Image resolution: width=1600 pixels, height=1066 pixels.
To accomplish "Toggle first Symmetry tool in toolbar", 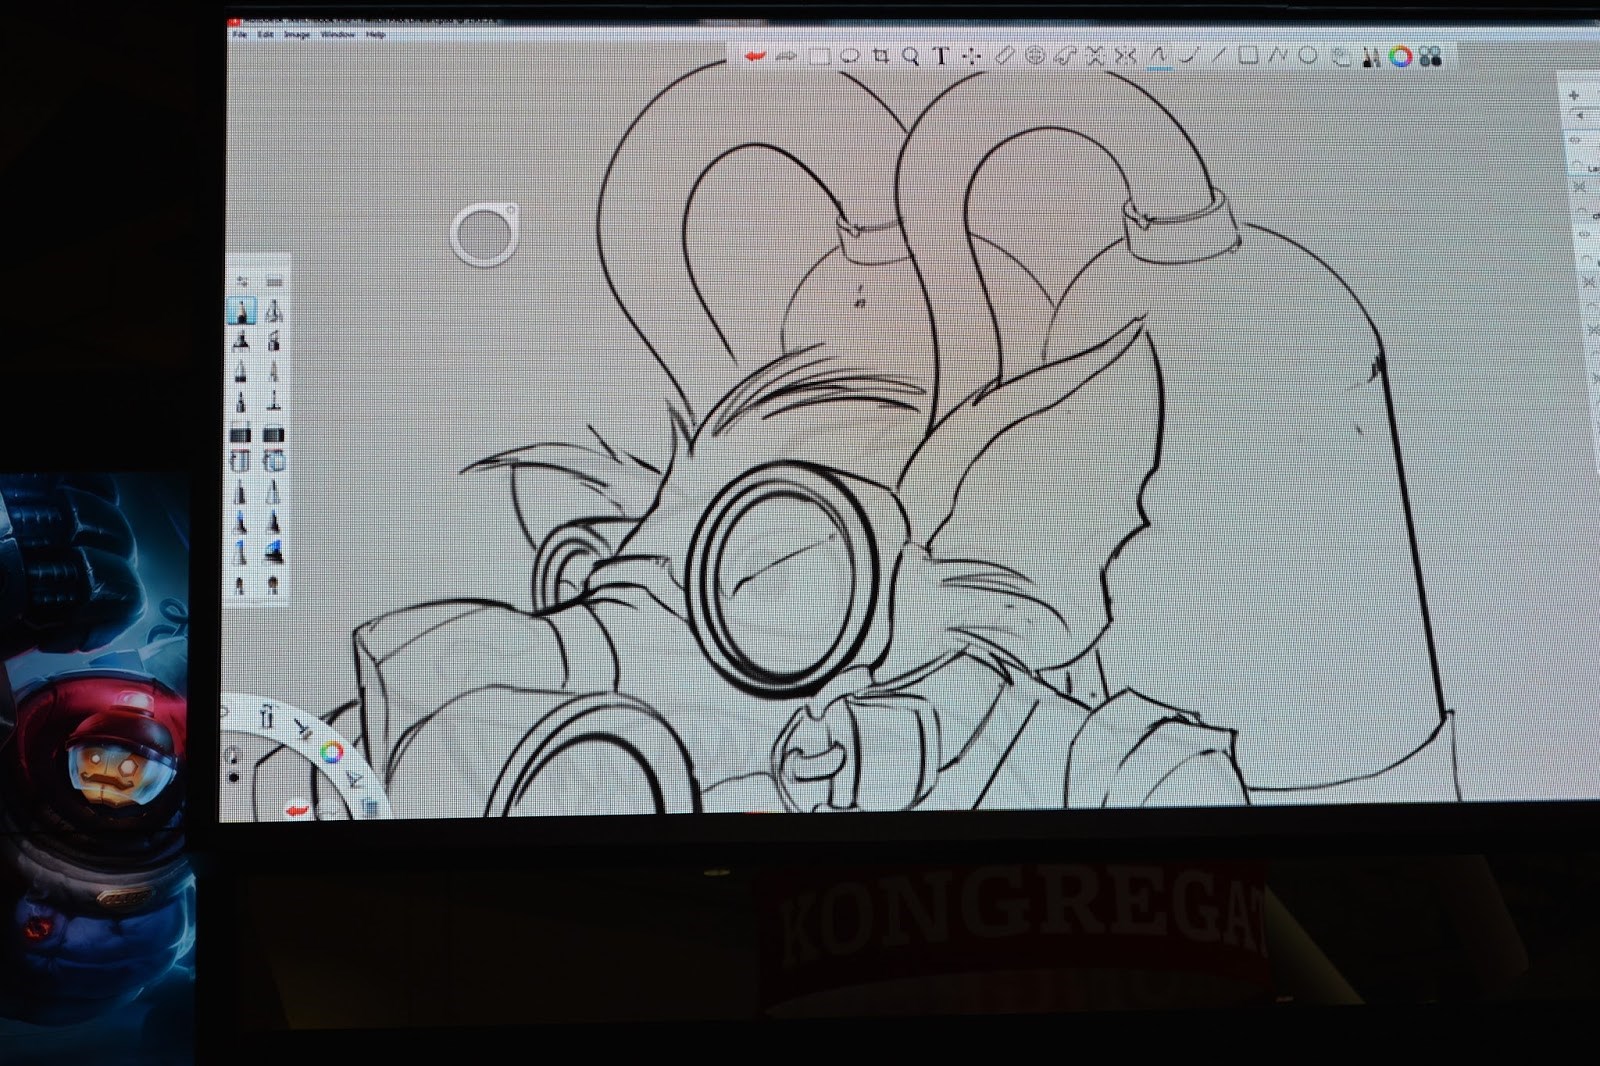I will [1095, 56].
